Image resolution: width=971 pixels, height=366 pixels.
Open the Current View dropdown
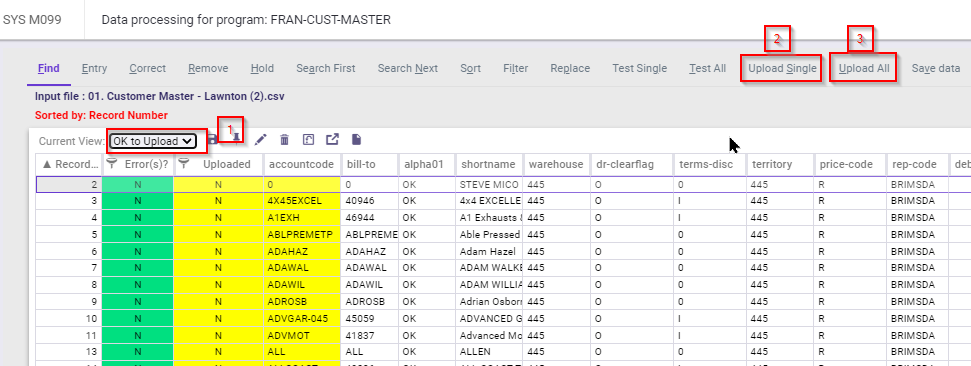coord(152,141)
